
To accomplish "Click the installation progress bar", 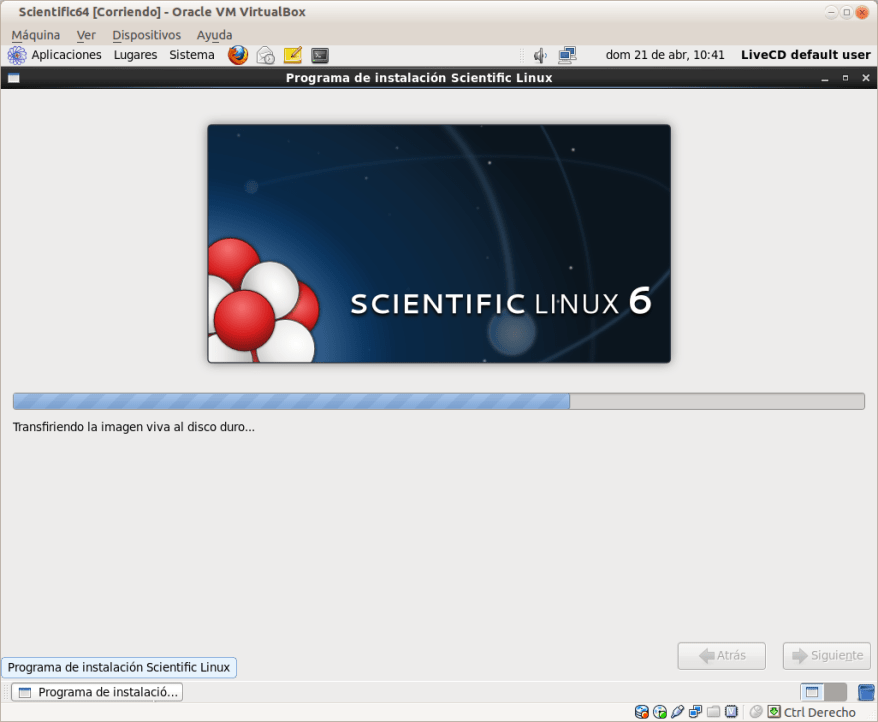I will (x=438, y=401).
